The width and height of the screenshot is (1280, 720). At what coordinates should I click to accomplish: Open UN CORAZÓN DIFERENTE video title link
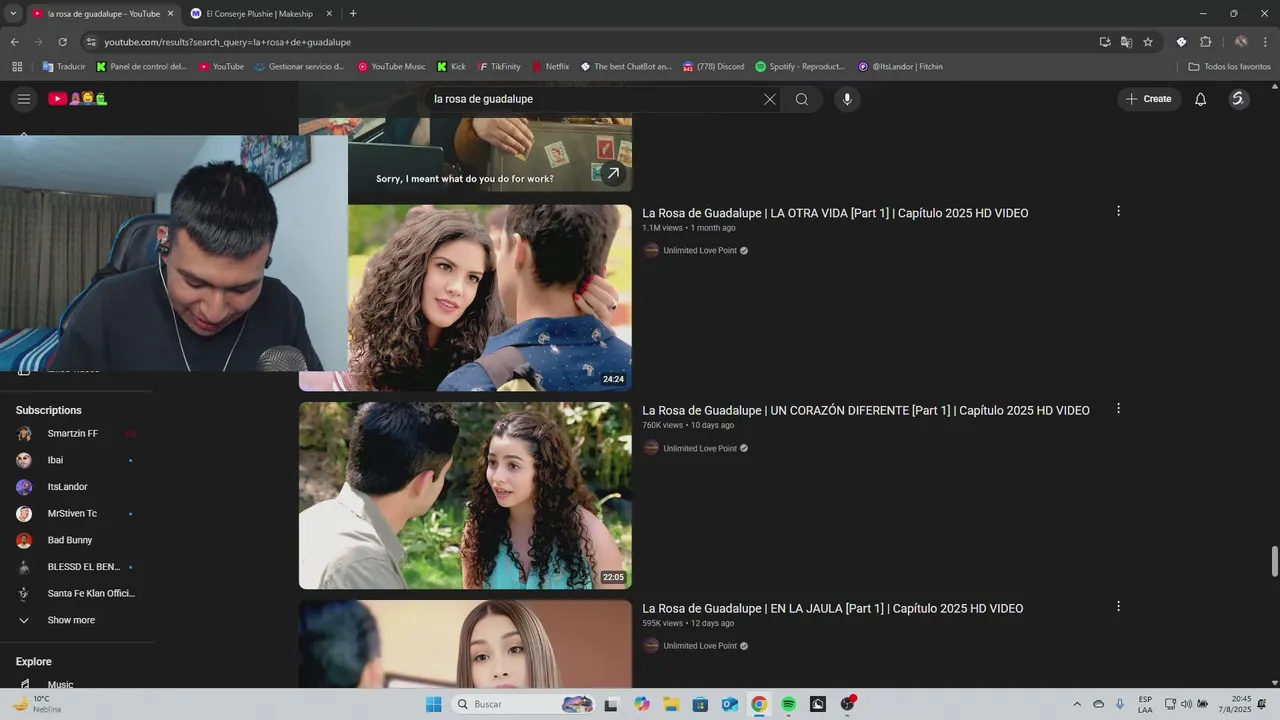(x=866, y=410)
